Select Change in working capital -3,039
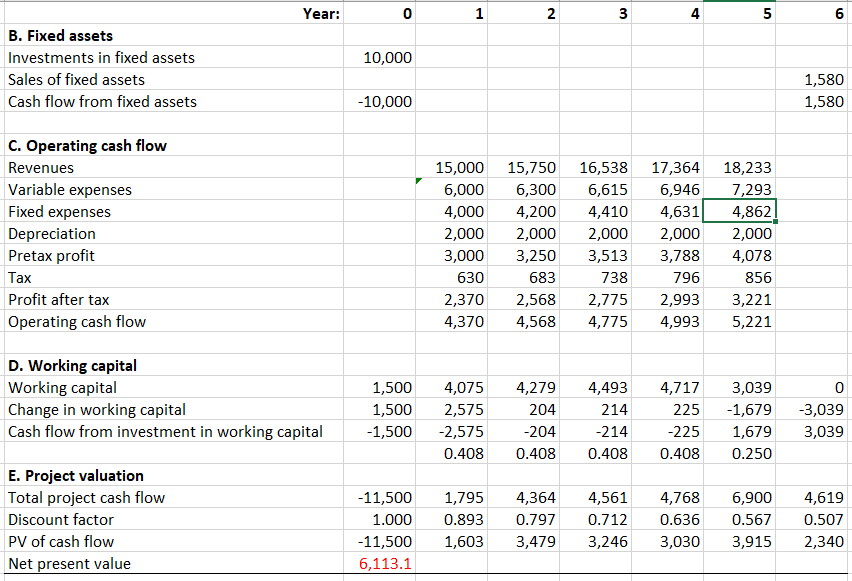This screenshot has height=581, width=852. (x=811, y=409)
